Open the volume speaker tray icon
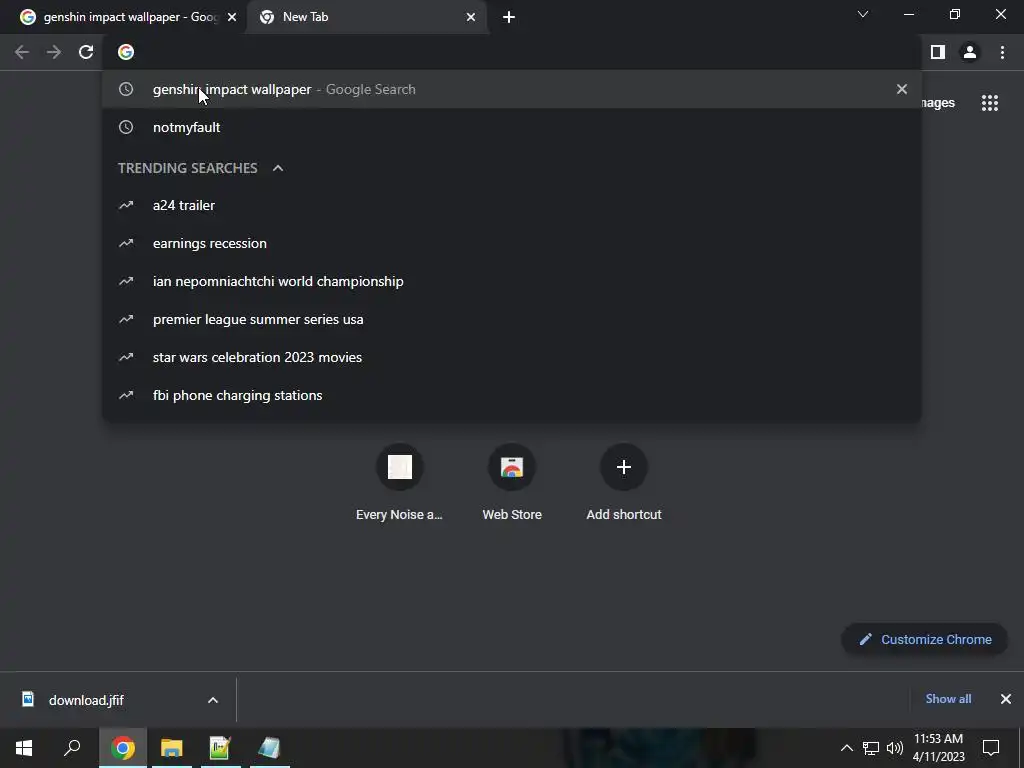 click(x=895, y=748)
